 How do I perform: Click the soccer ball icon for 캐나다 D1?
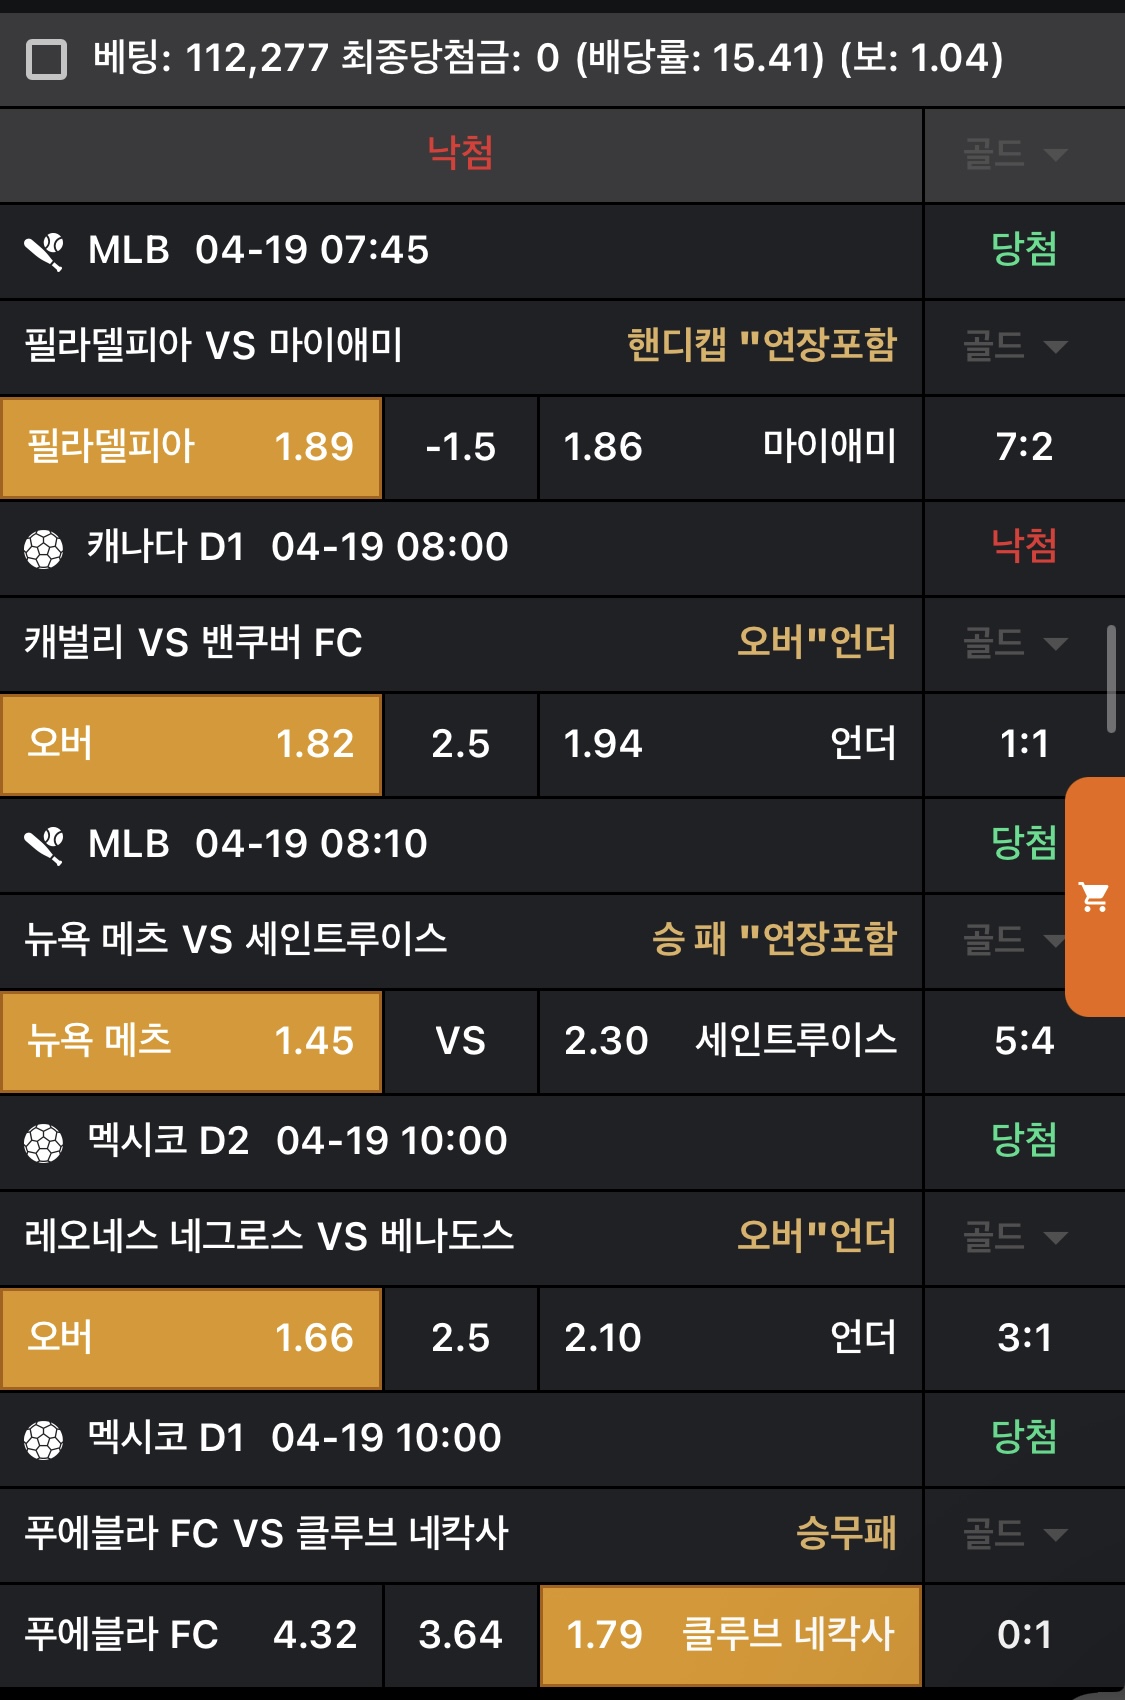(x=44, y=548)
